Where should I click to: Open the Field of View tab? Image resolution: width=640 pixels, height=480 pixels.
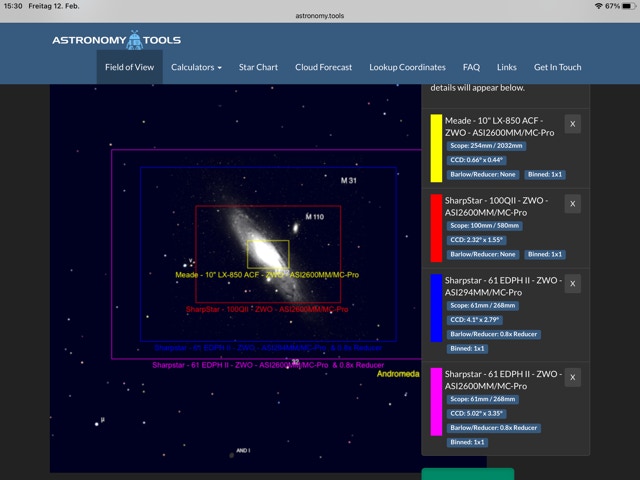(x=129, y=67)
